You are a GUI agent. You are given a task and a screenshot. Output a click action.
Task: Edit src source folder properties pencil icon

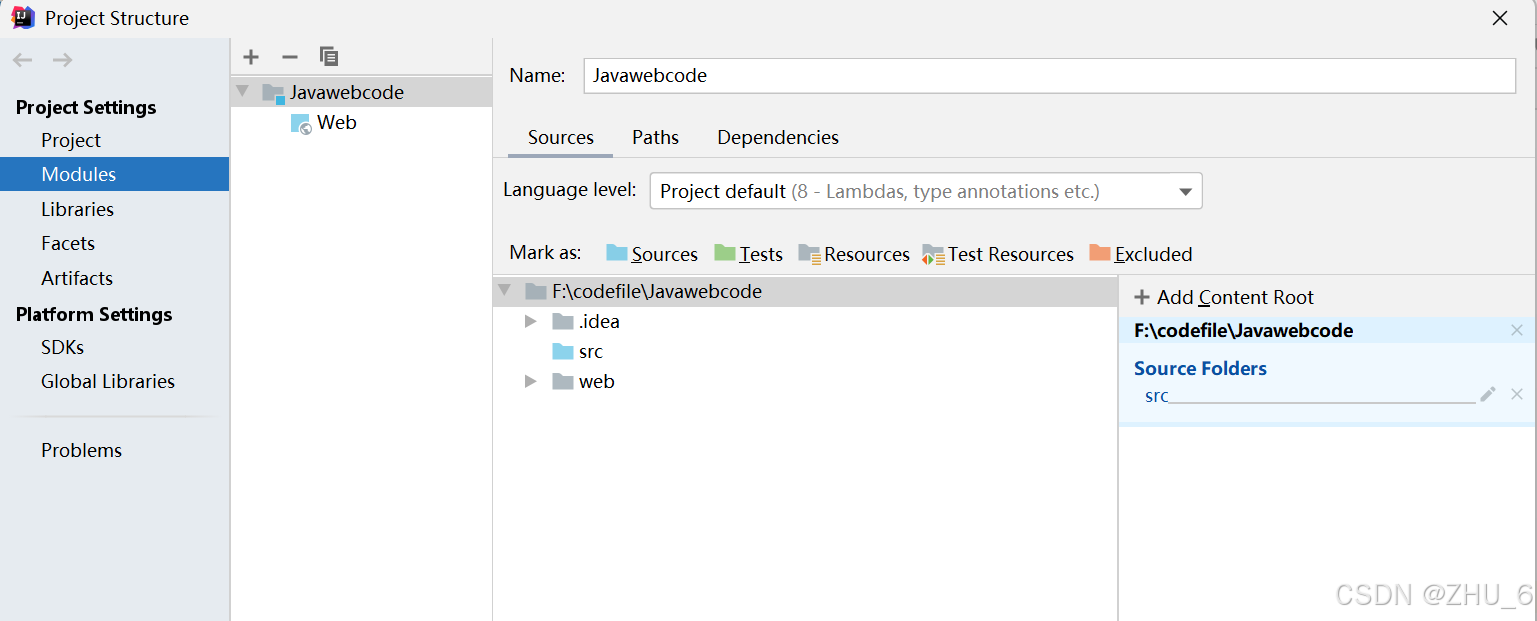[x=1488, y=394]
